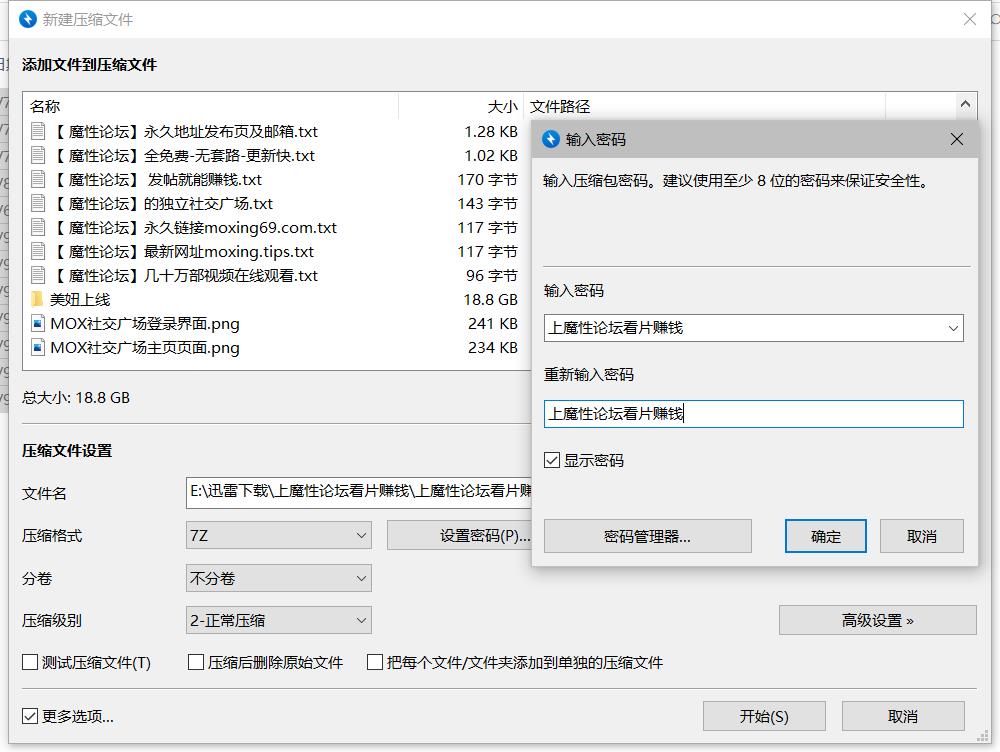The width and height of the screenshot is (1000, 752).
Task: Click 取消 at bottom of 新建压缩文件 window
Action: point(903,716)
